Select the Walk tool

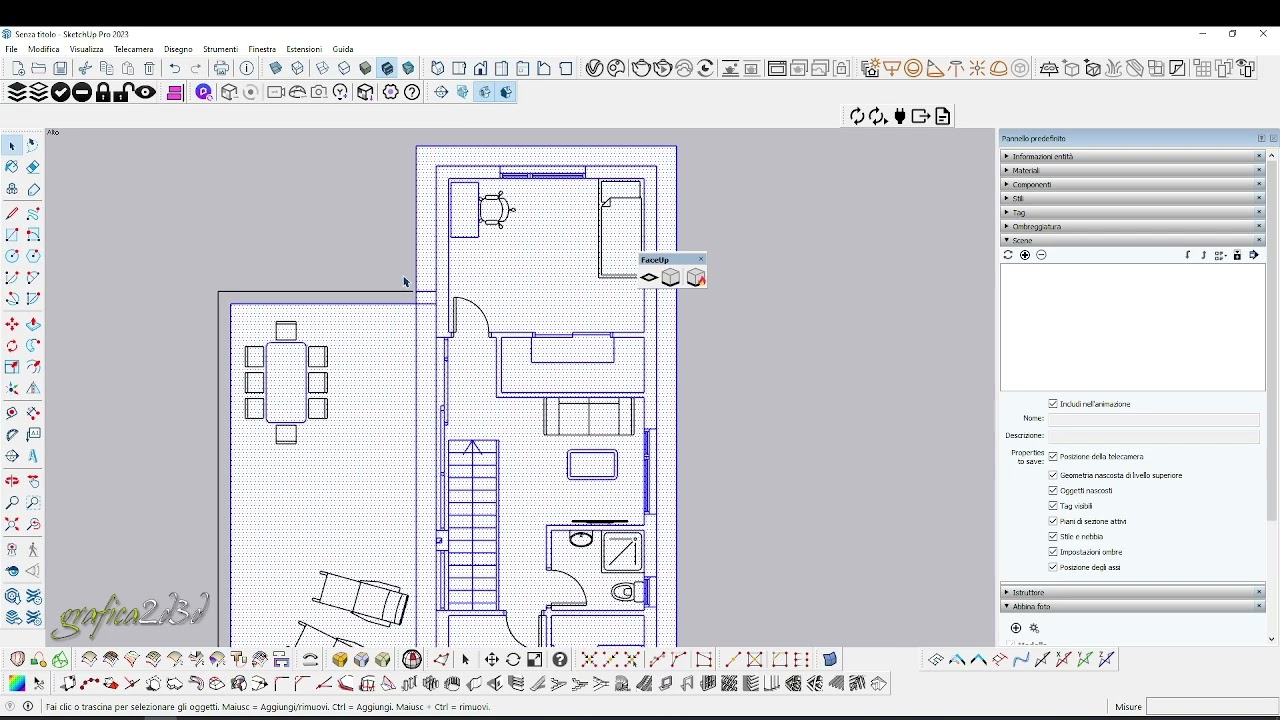pyautogui.click(x=33, y=549)
